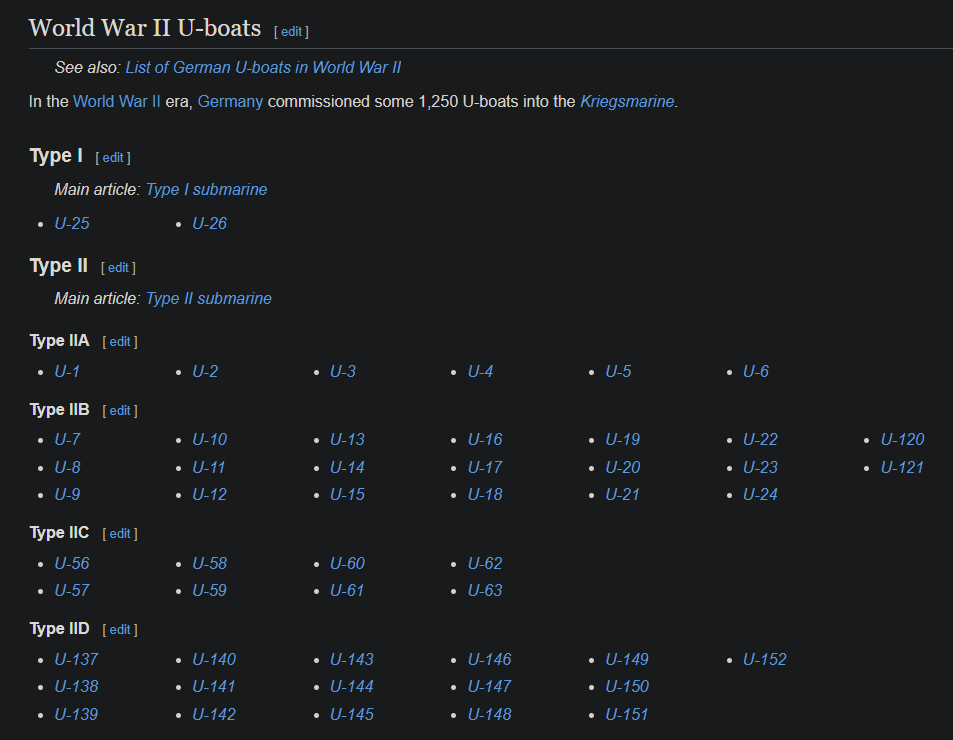Open the U-25 article

(x=72, y=224)
